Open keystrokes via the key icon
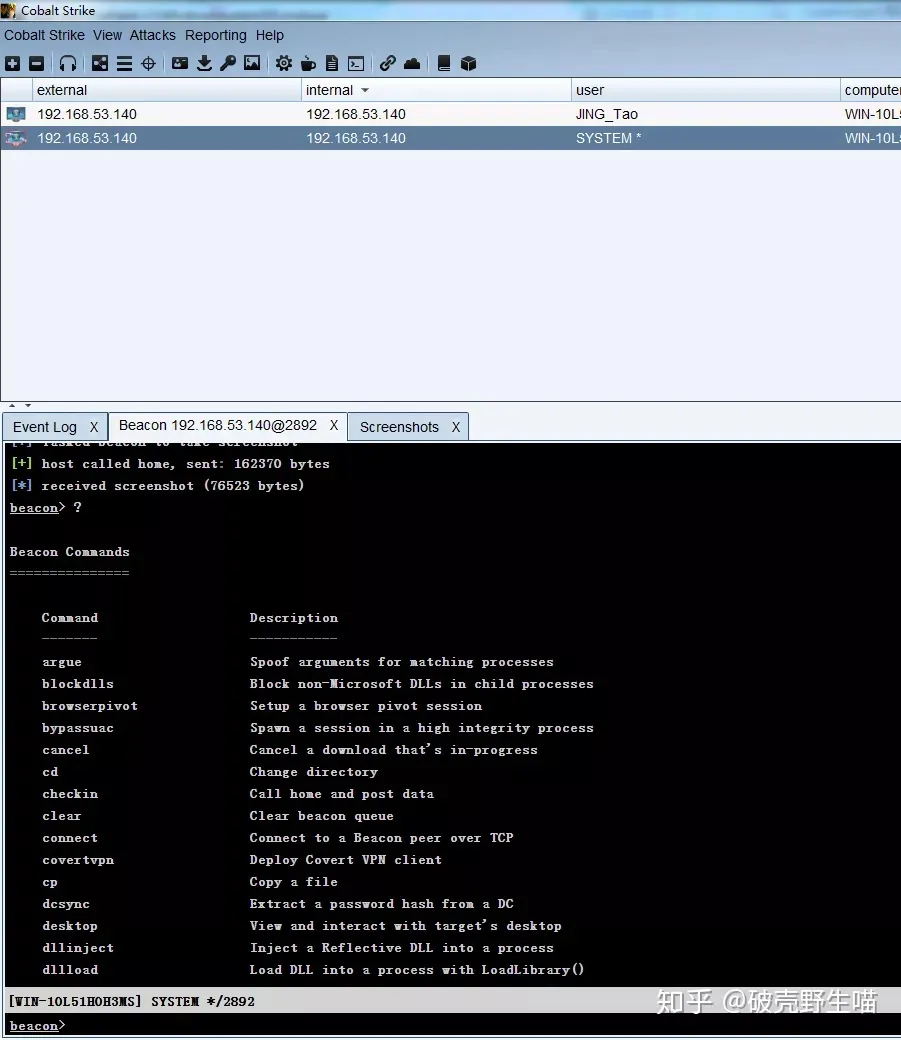This screenshot has height=1040, width=901. [228, 64]
